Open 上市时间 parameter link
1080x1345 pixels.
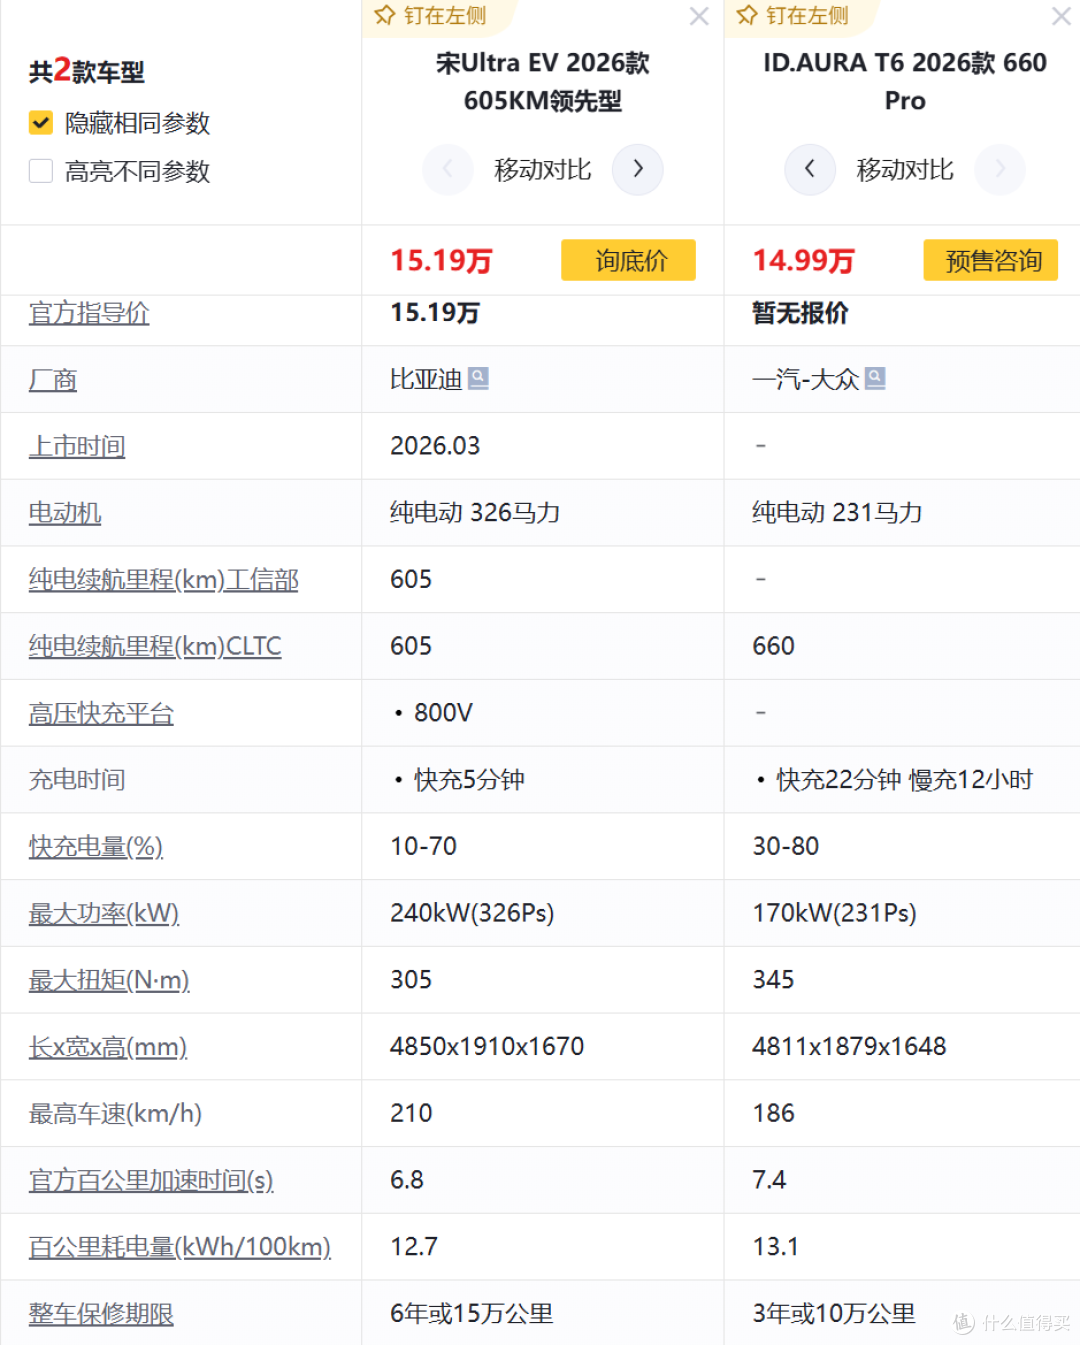[x=77, y=446]
